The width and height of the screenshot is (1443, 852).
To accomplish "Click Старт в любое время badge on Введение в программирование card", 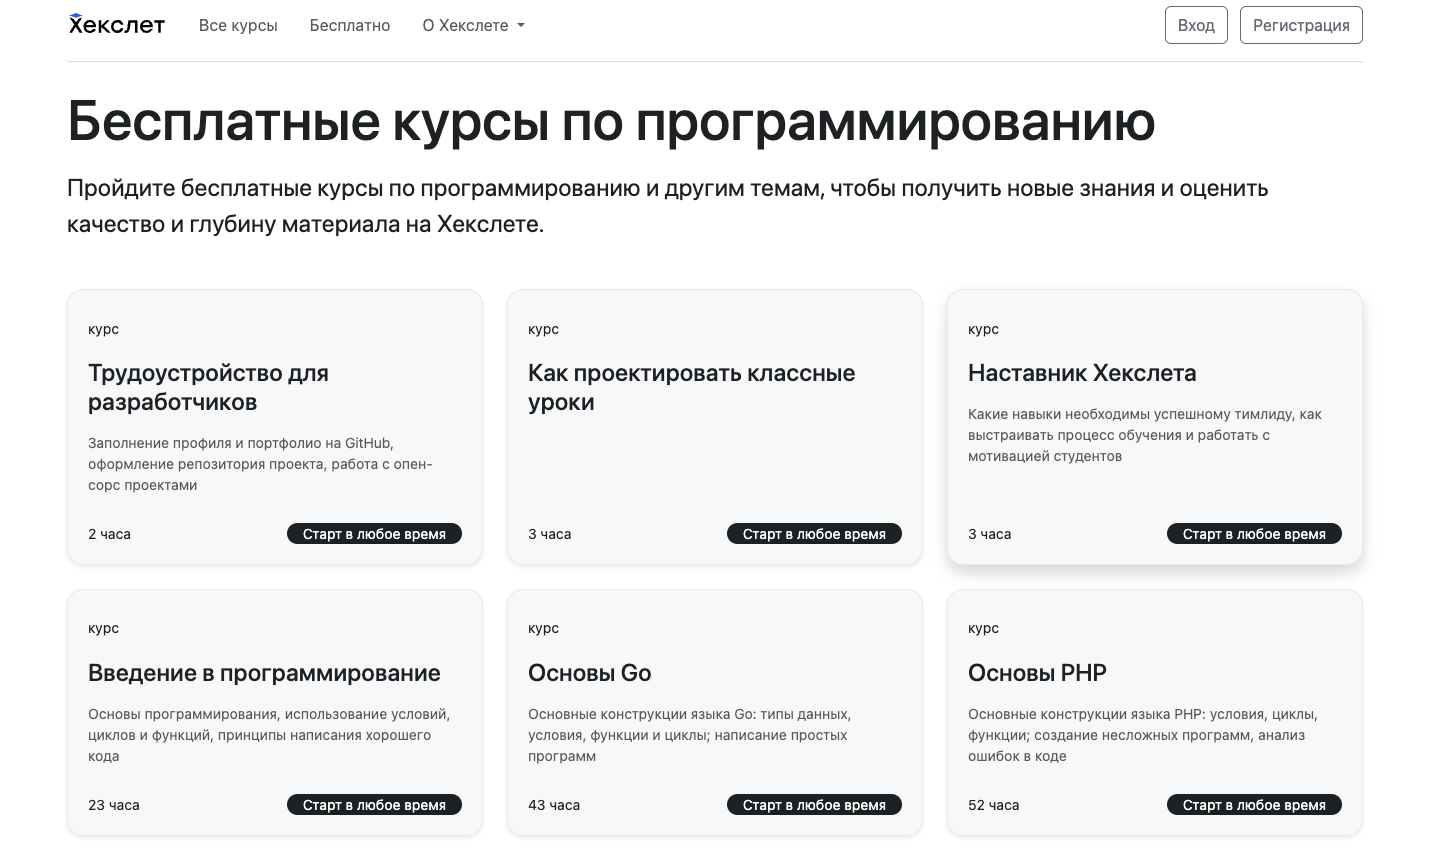I will coord(374,805).
